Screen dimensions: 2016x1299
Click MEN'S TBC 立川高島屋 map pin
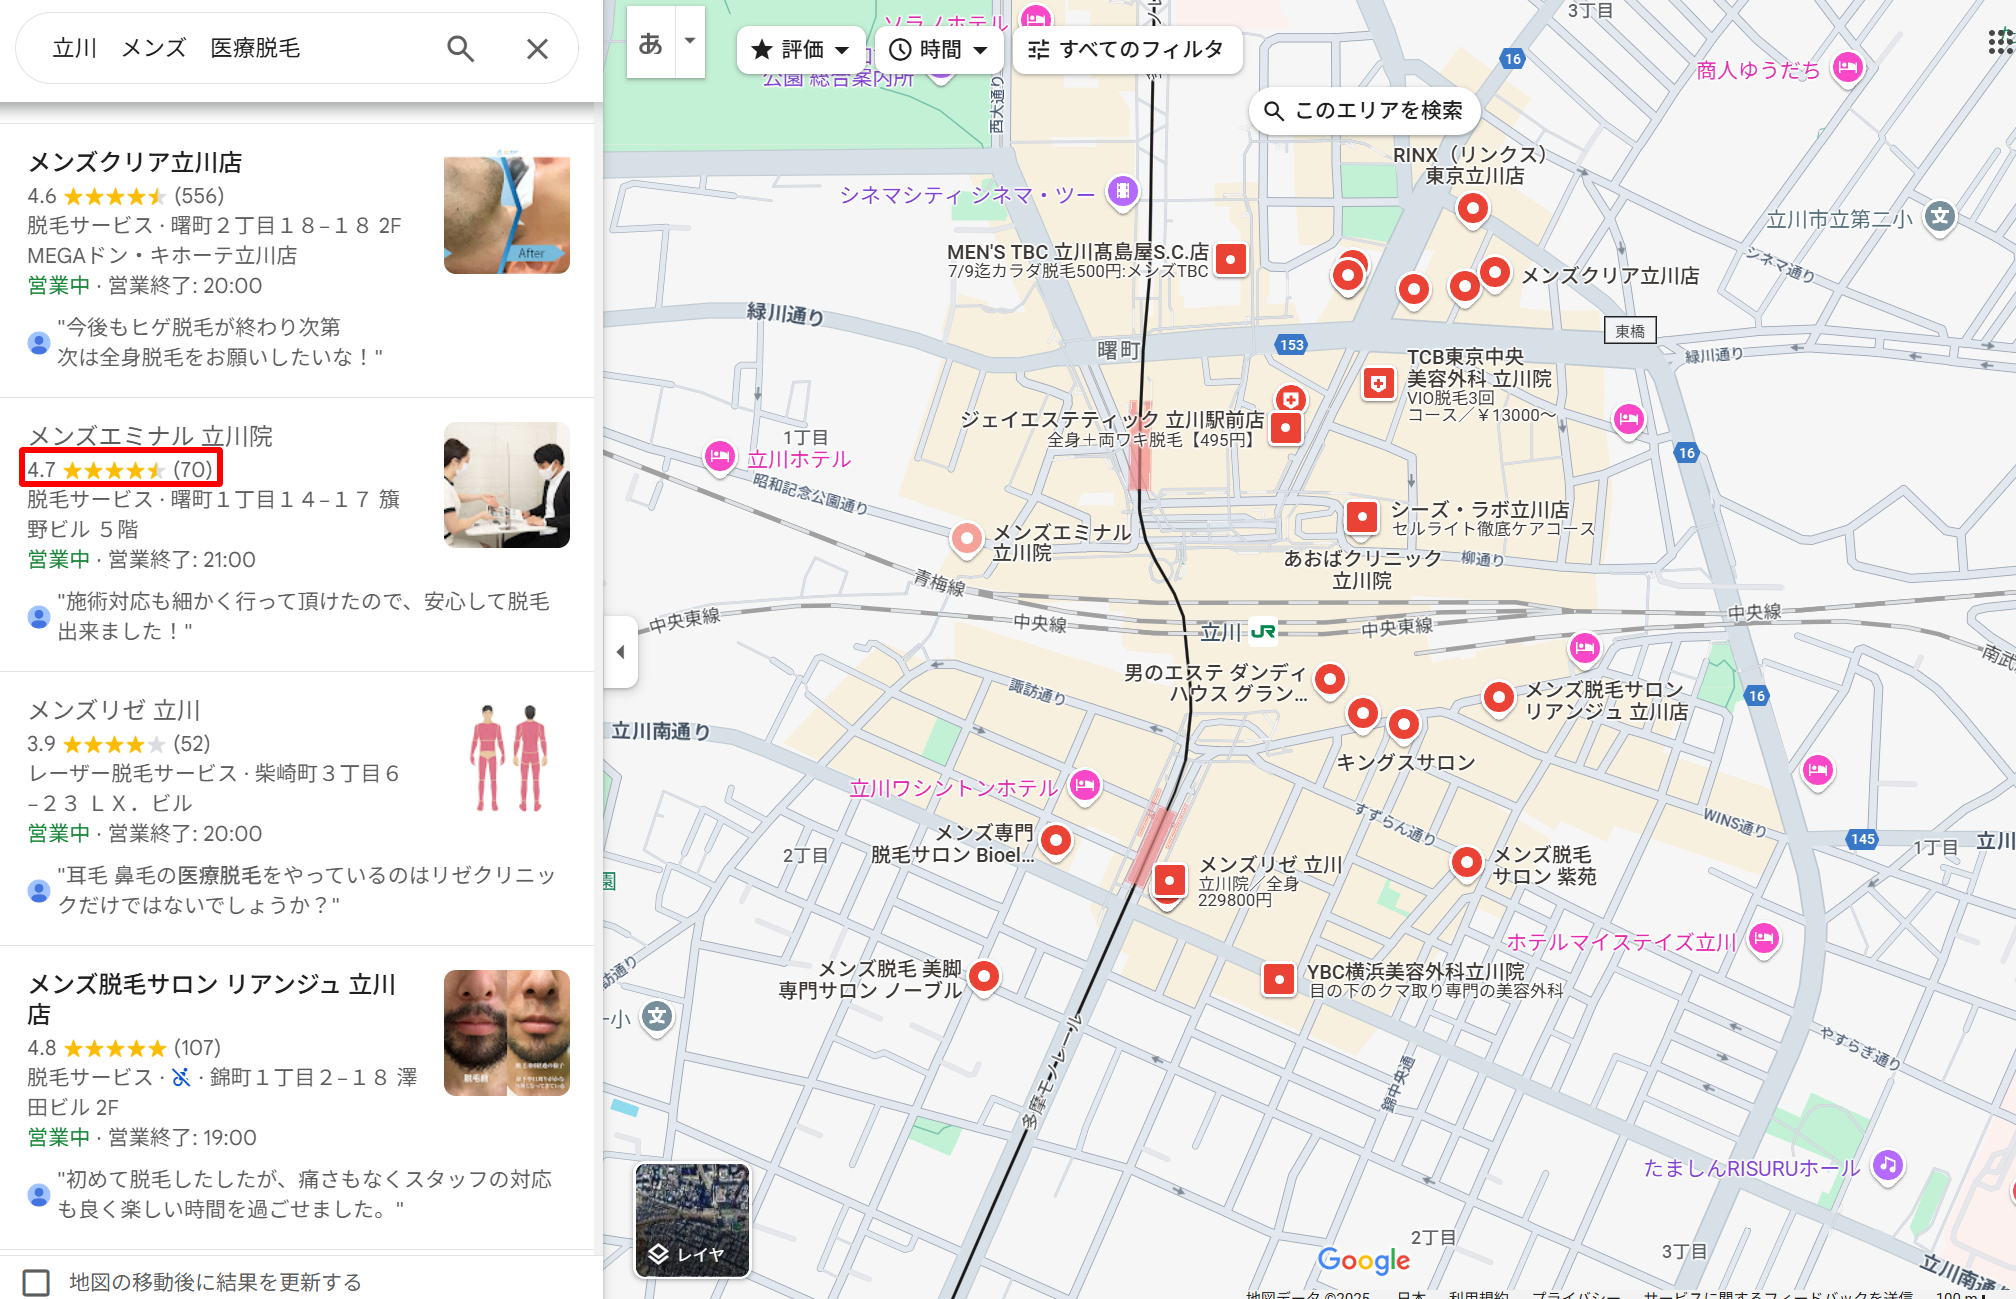click(1231, 260)
